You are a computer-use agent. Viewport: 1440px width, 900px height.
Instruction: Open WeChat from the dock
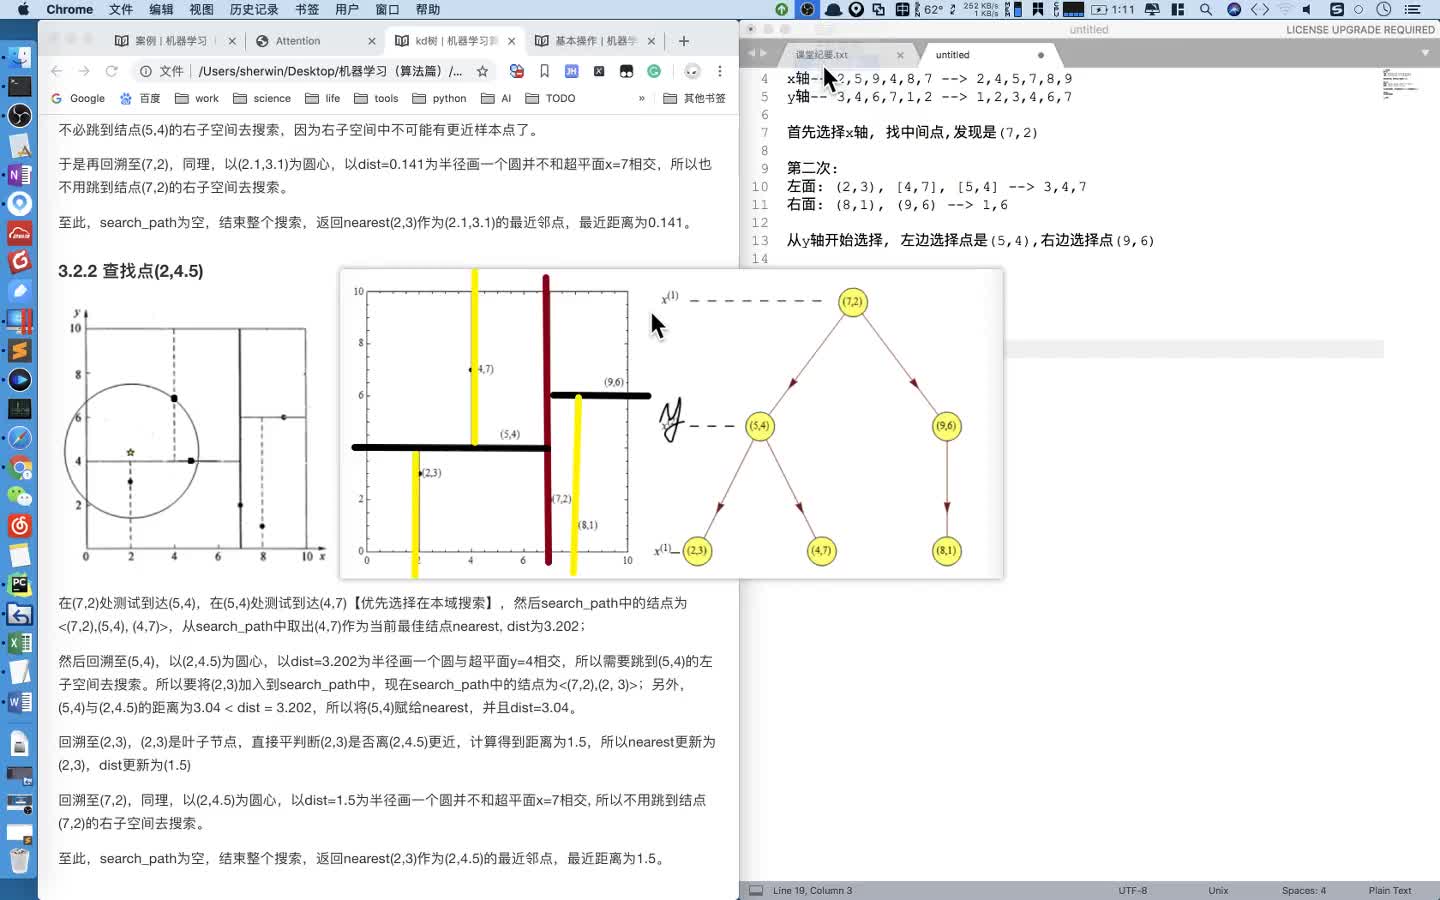click(19, 496)
